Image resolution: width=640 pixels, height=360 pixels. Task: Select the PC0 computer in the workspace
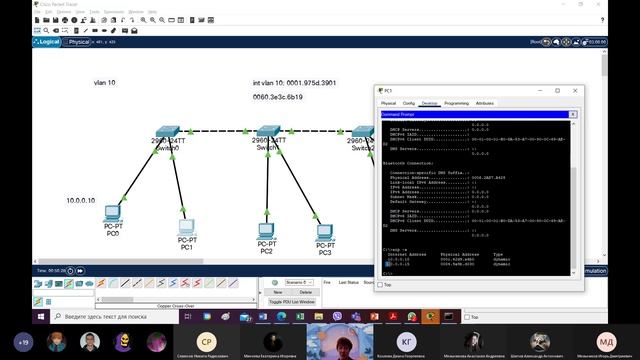112,213
